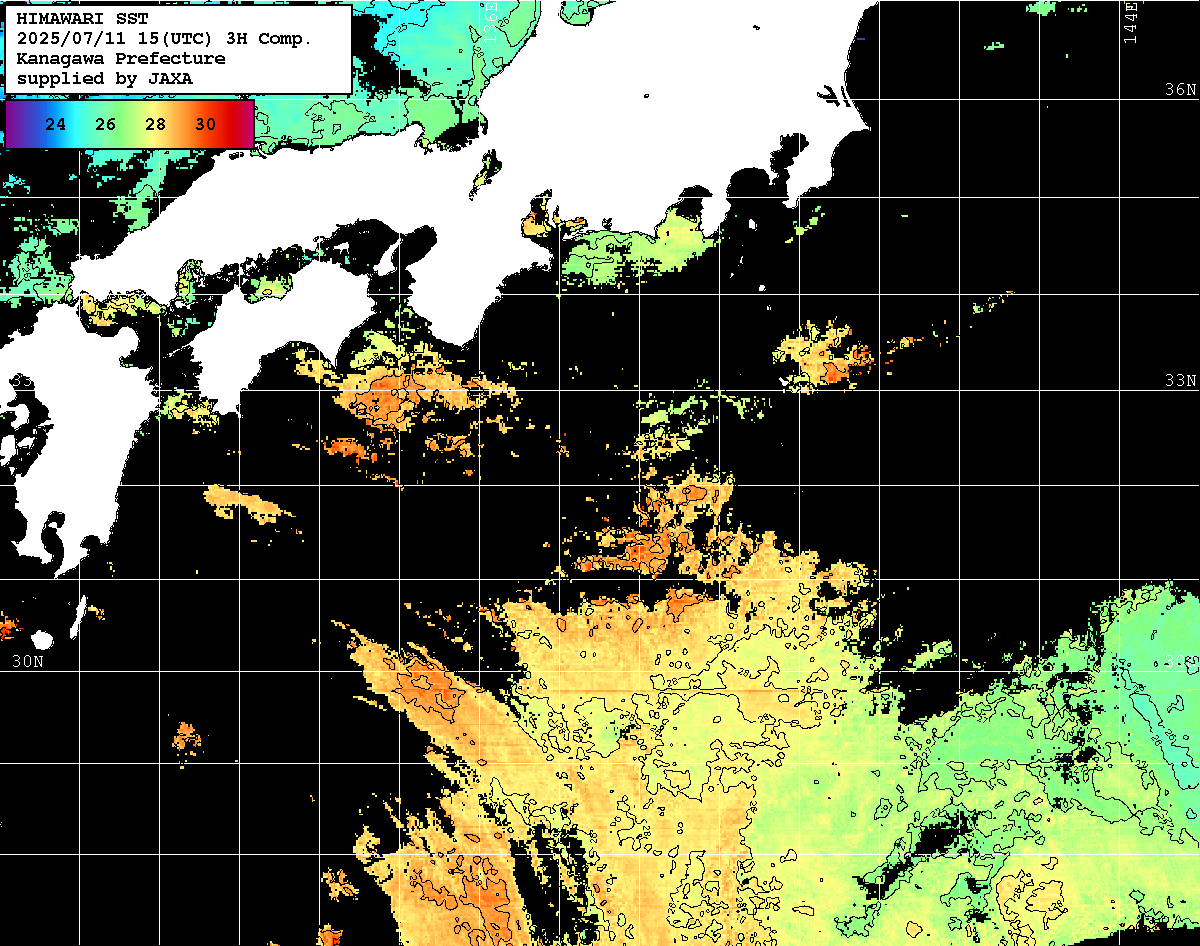Click the 30N latitude label at left edge
Screen dimensions: 1200x946
pos(28,661)
